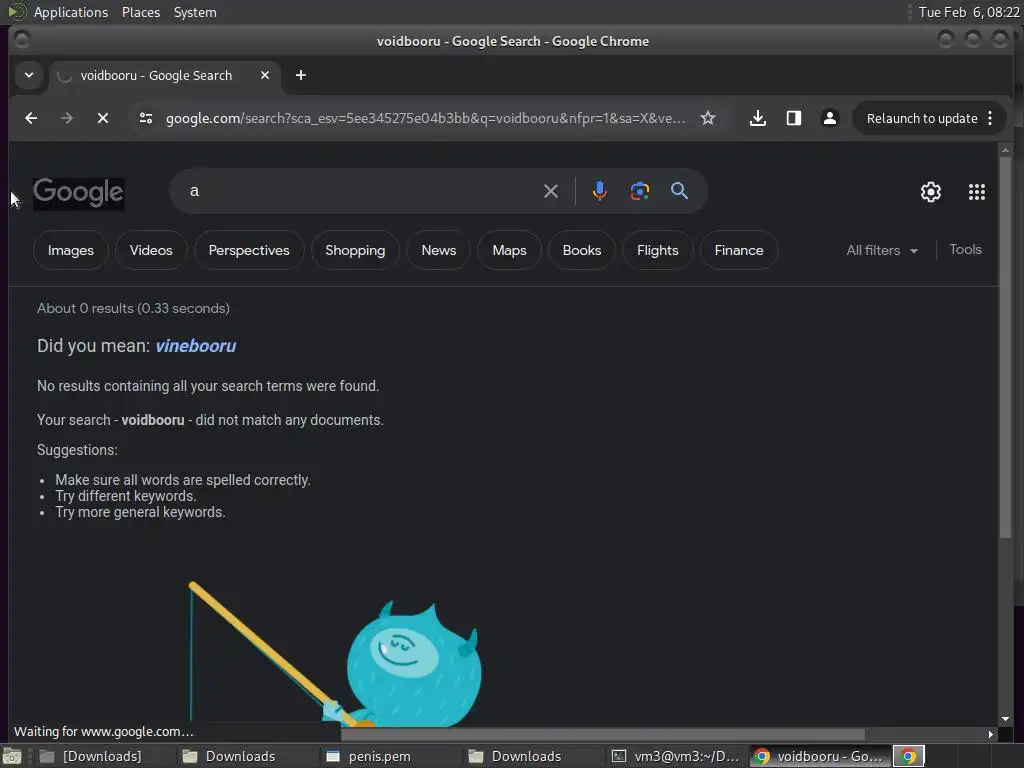Click the address bar URL
The height and width of the screenshot is (768, 1024).
tap(425, 118)
